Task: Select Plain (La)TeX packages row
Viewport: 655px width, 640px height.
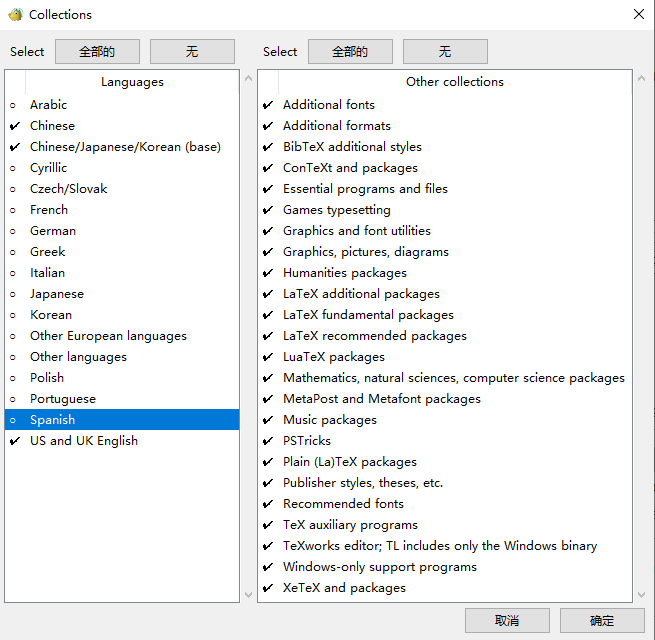Action: pyautogui.click(x=445, y=462)
